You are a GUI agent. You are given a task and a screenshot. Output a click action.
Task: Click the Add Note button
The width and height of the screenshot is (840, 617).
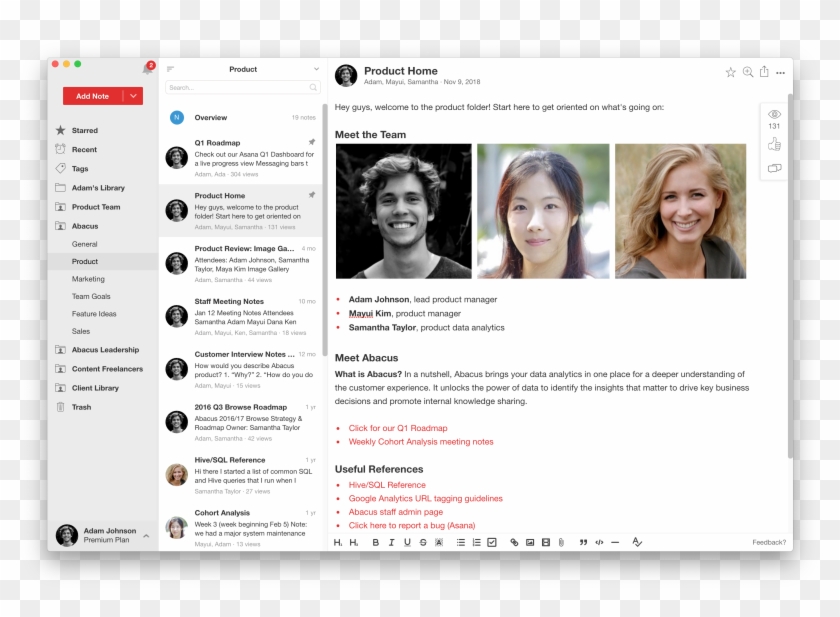click(x=93, y=96)
